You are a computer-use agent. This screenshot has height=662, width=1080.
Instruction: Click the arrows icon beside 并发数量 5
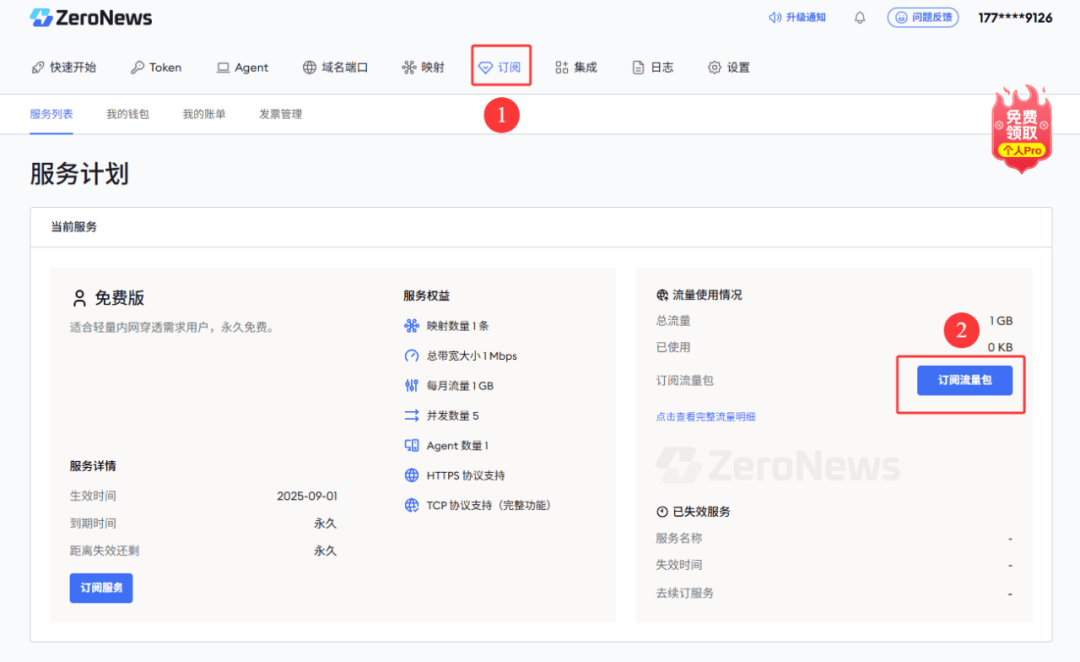[x=411, y=415]
